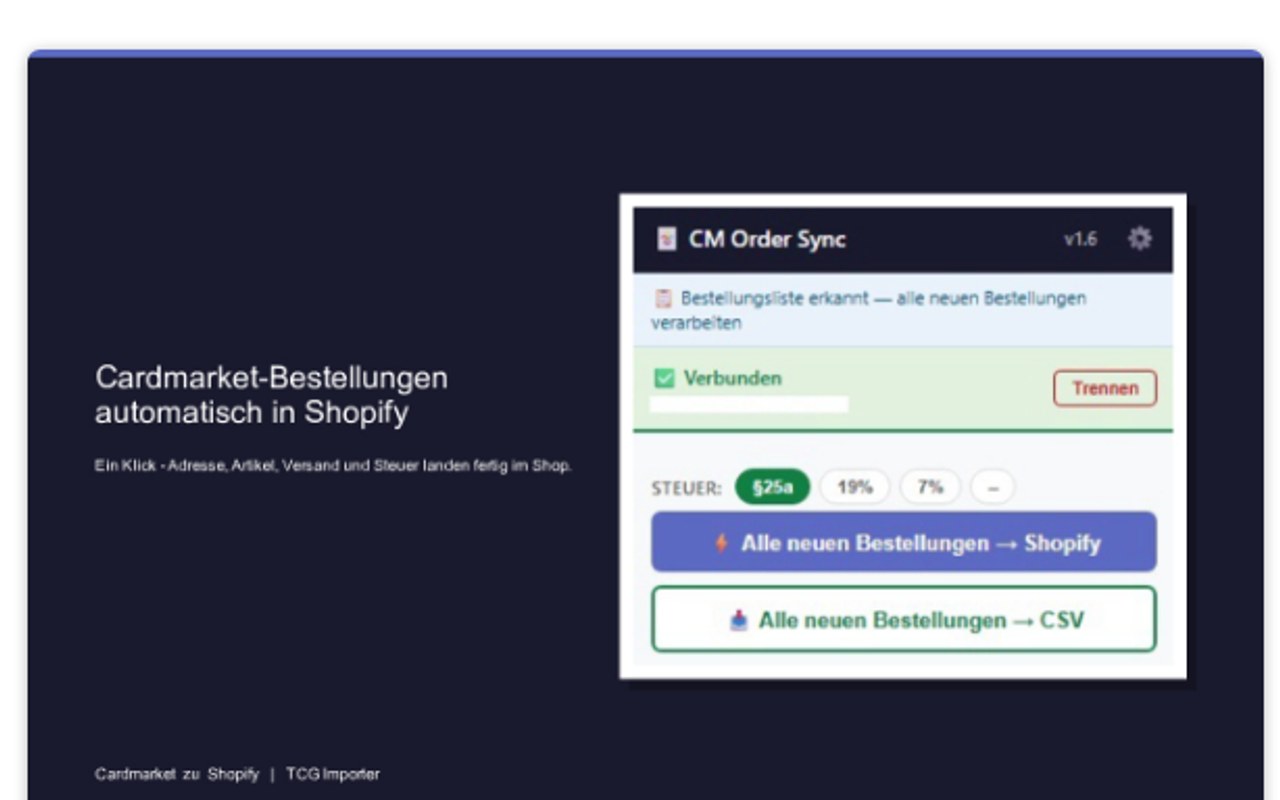Click the download icon on CSV button

pyautogui.click(x=738, y=620)
